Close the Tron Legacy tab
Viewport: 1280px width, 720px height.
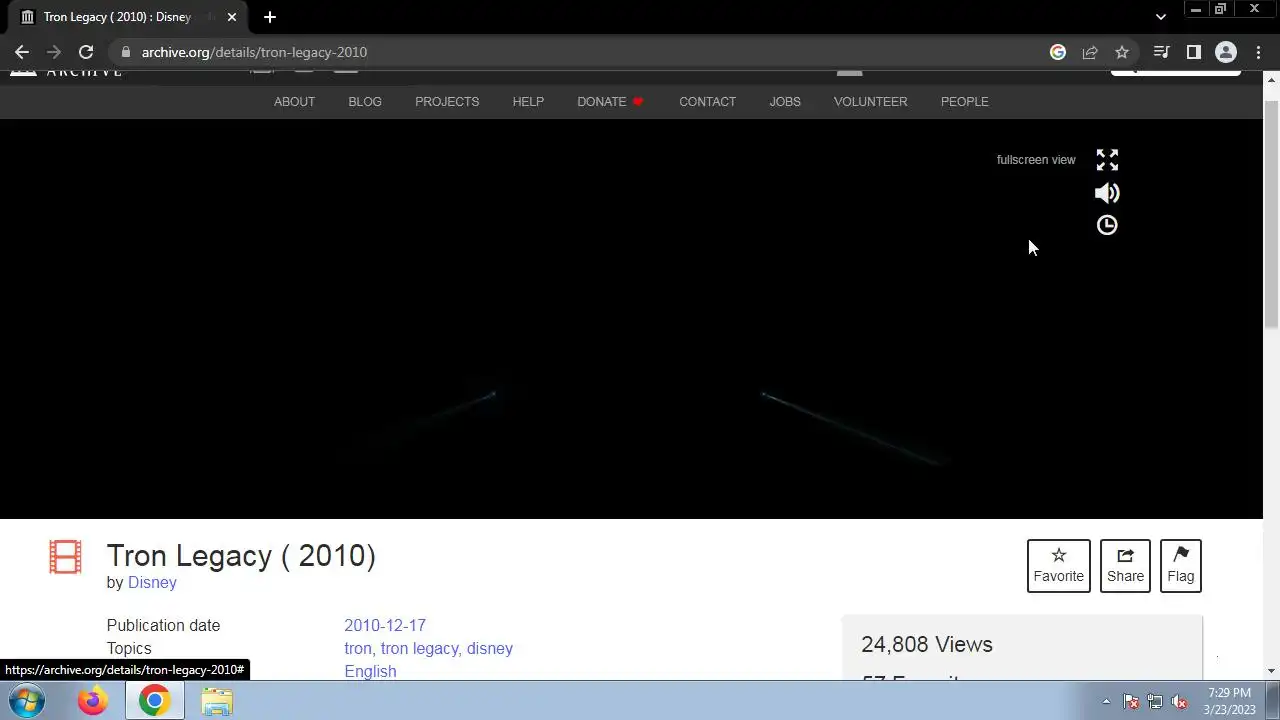pos(232,17)
